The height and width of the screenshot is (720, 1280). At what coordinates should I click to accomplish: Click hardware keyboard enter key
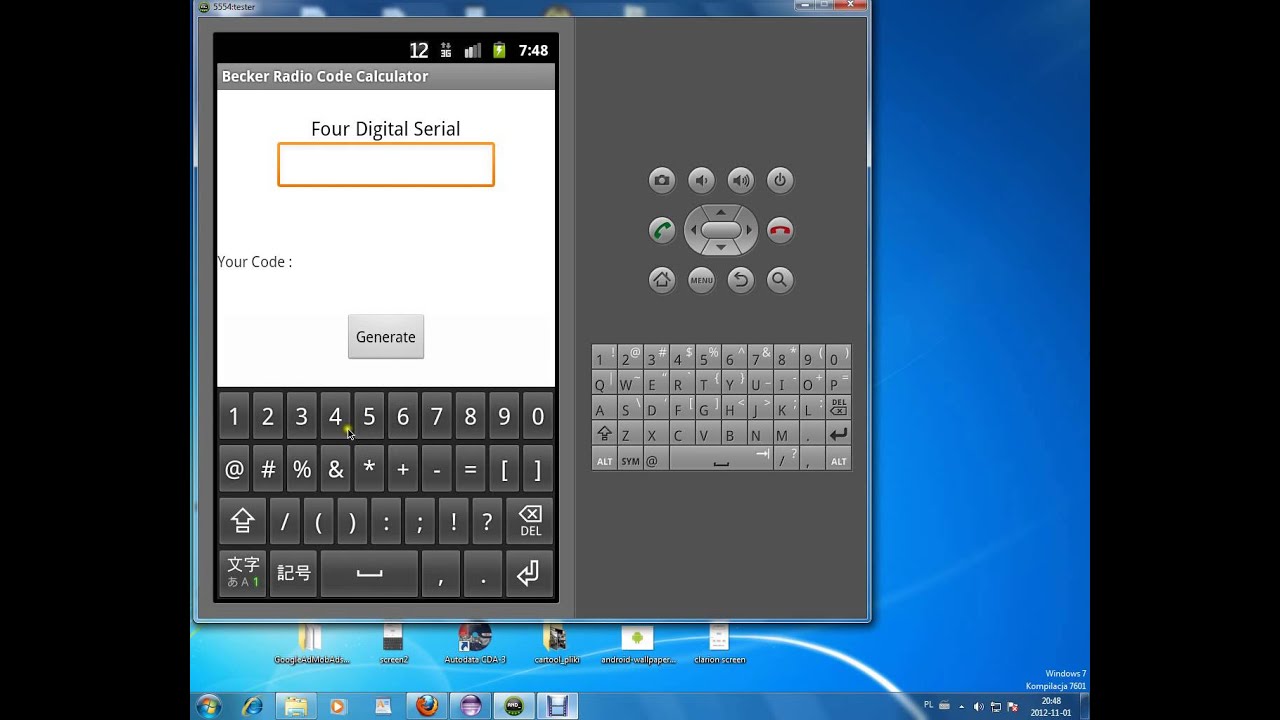pos(838,434)
